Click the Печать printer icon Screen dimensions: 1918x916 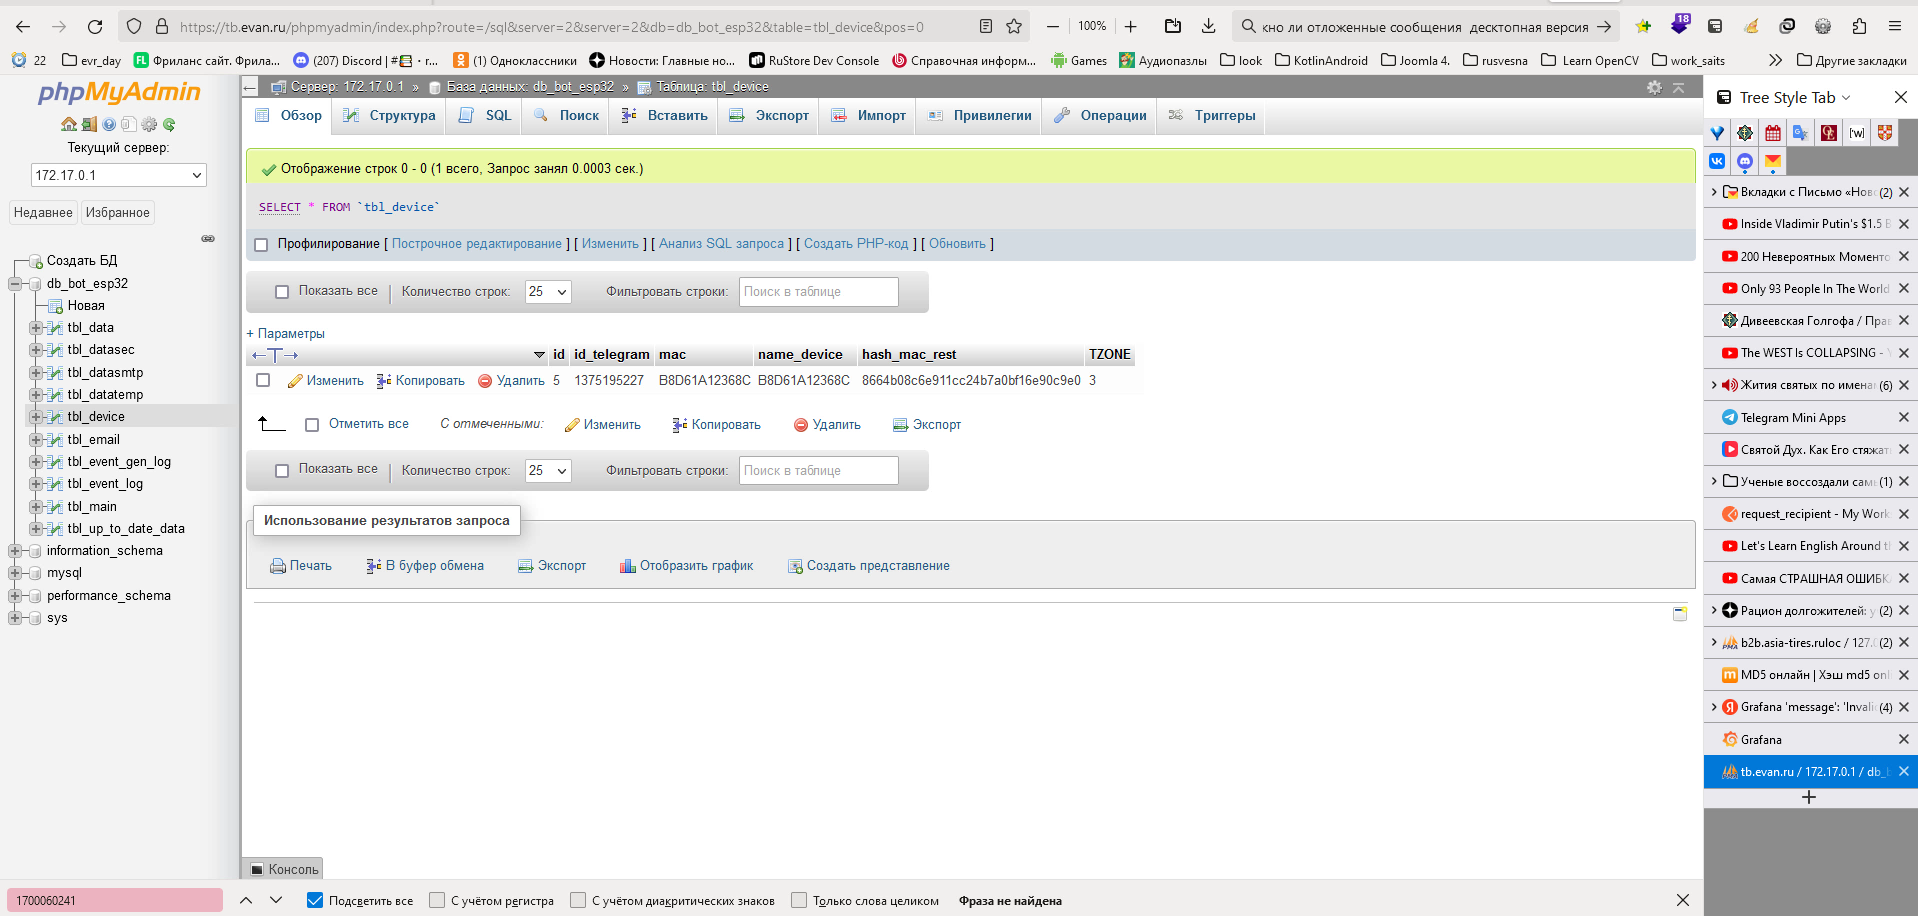[278, 566]
